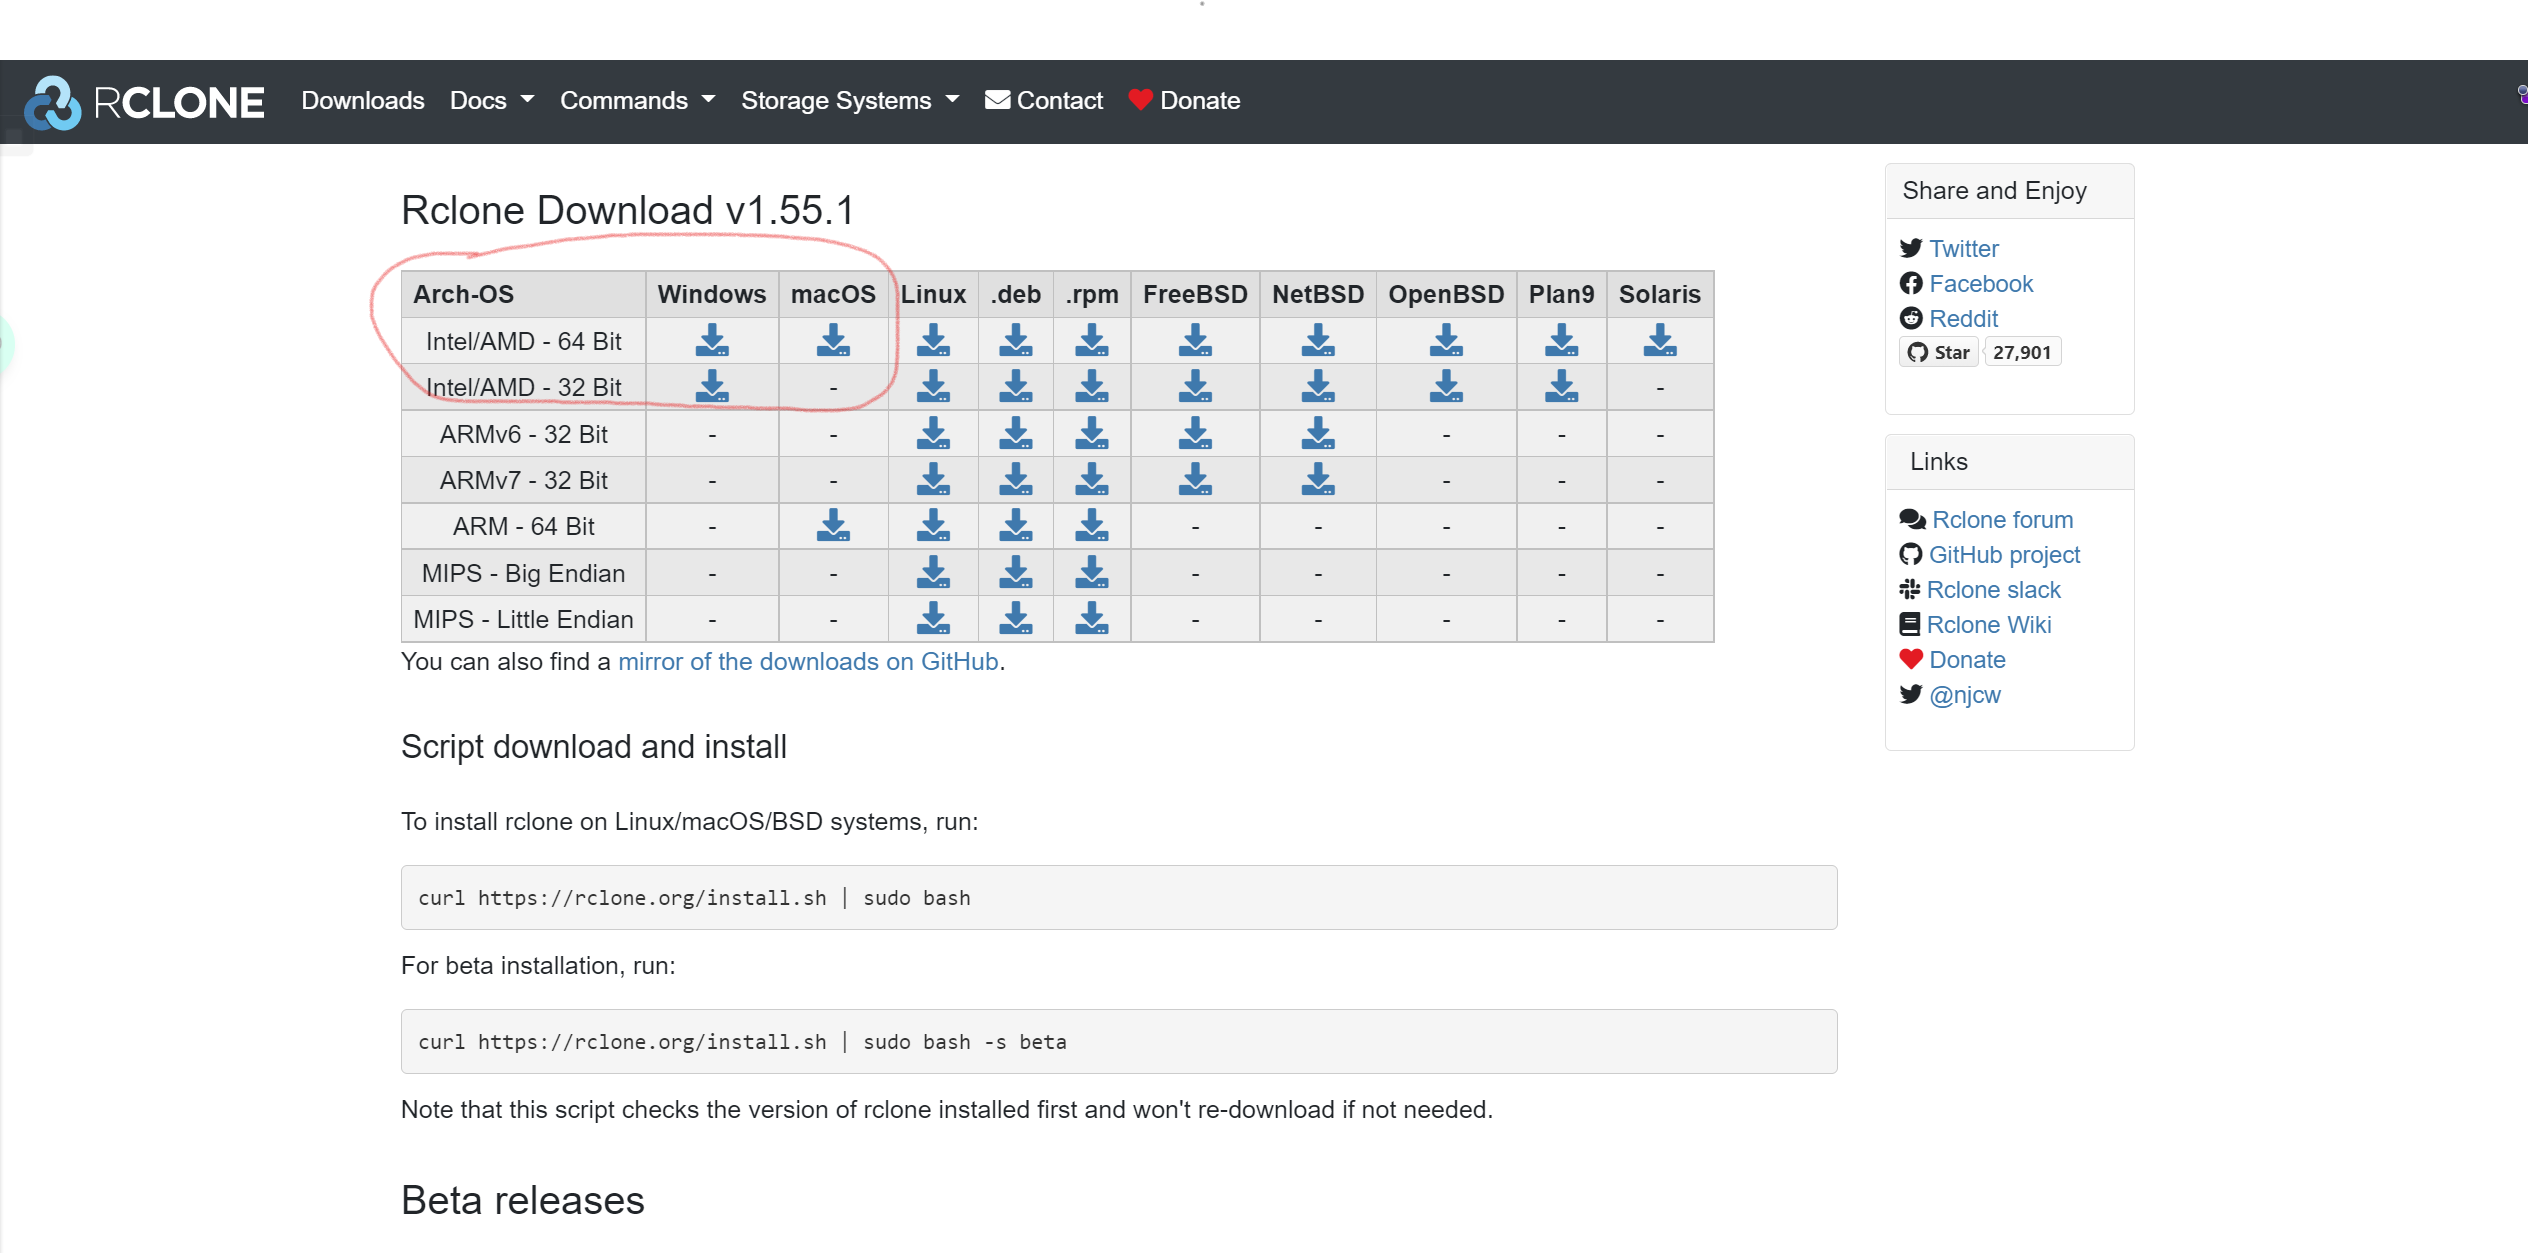
Task: Download macOS Intel/AMD 64 Bit build
Action: pos(833,341)
